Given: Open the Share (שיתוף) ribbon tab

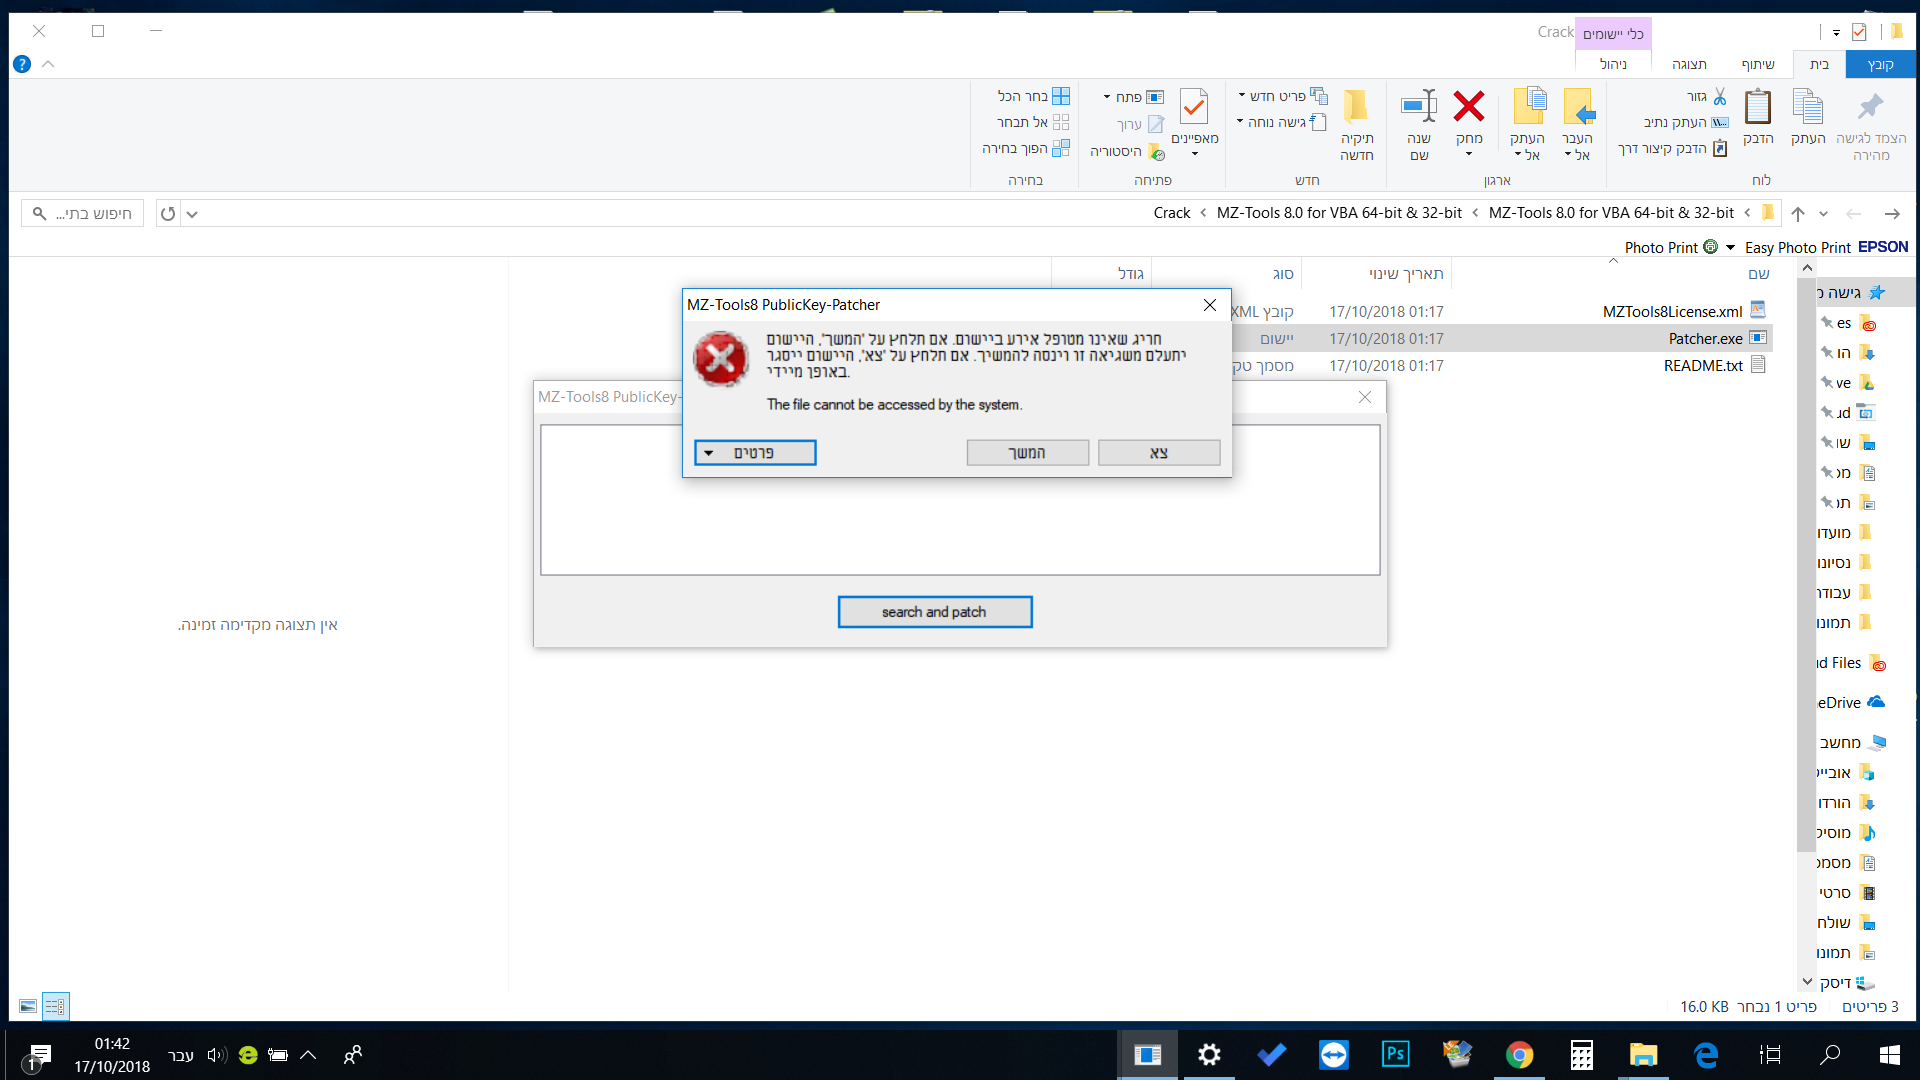Looking at the screenshot, I should 1757,64.
